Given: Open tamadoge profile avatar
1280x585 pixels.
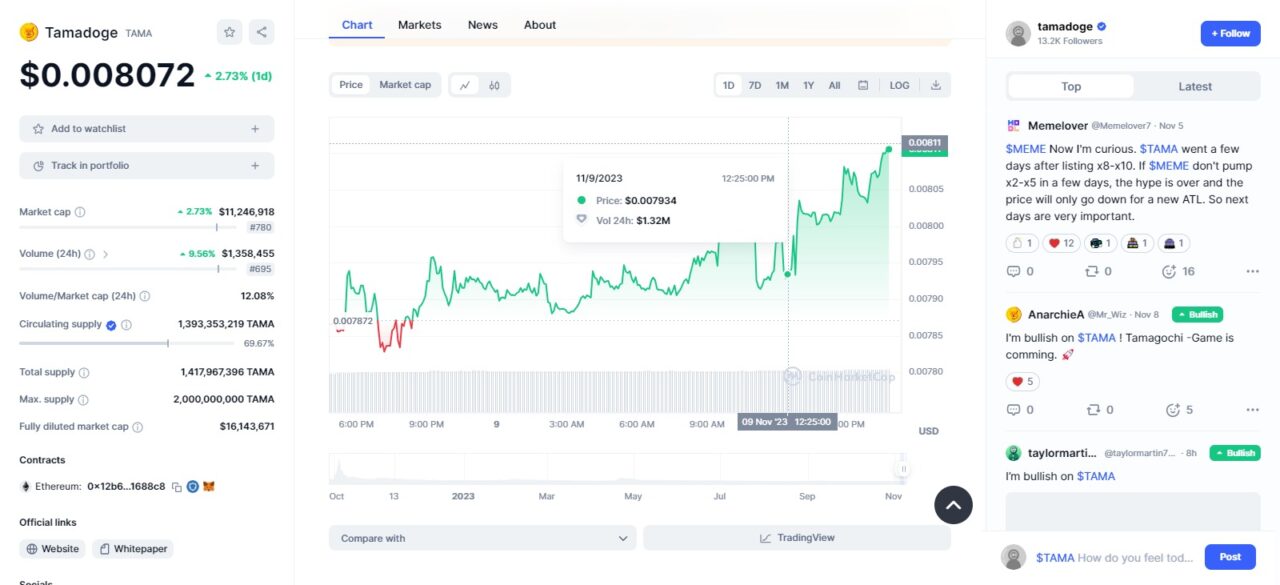Looking at the screenshot, I should pyautogui.click(x=1018, y=33).
